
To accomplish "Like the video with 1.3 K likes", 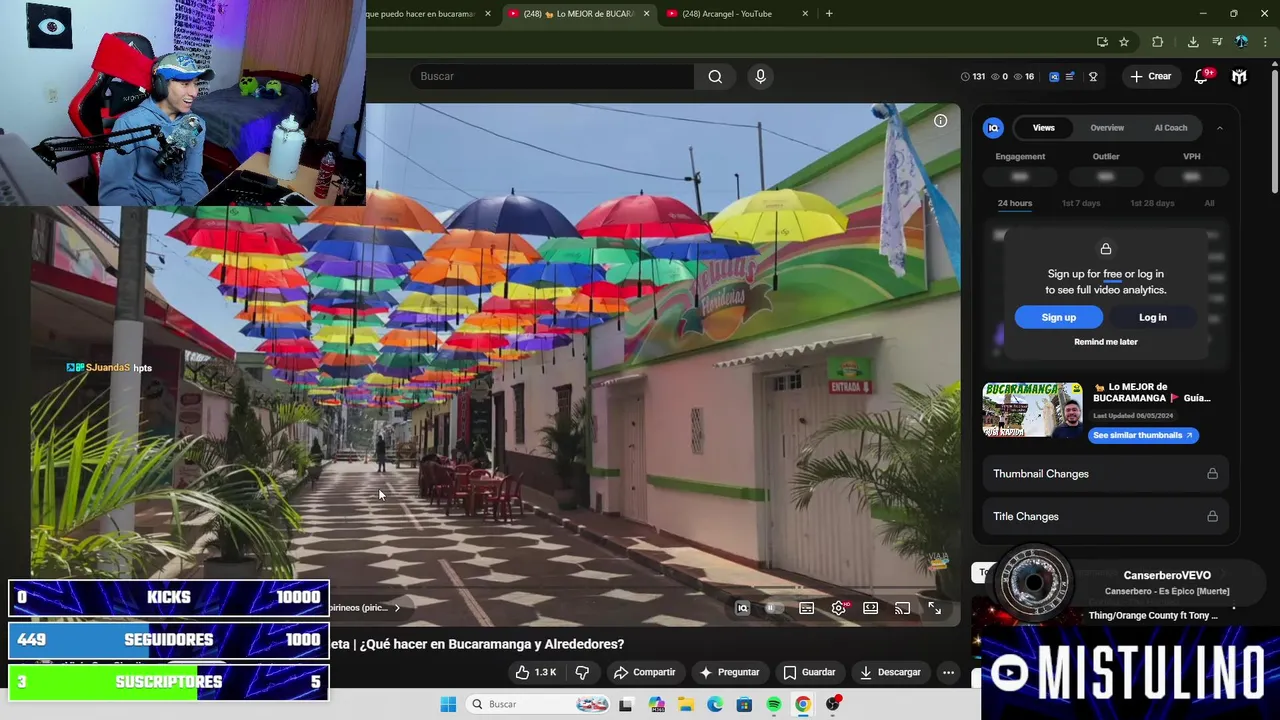I will [x=536, y=672].
